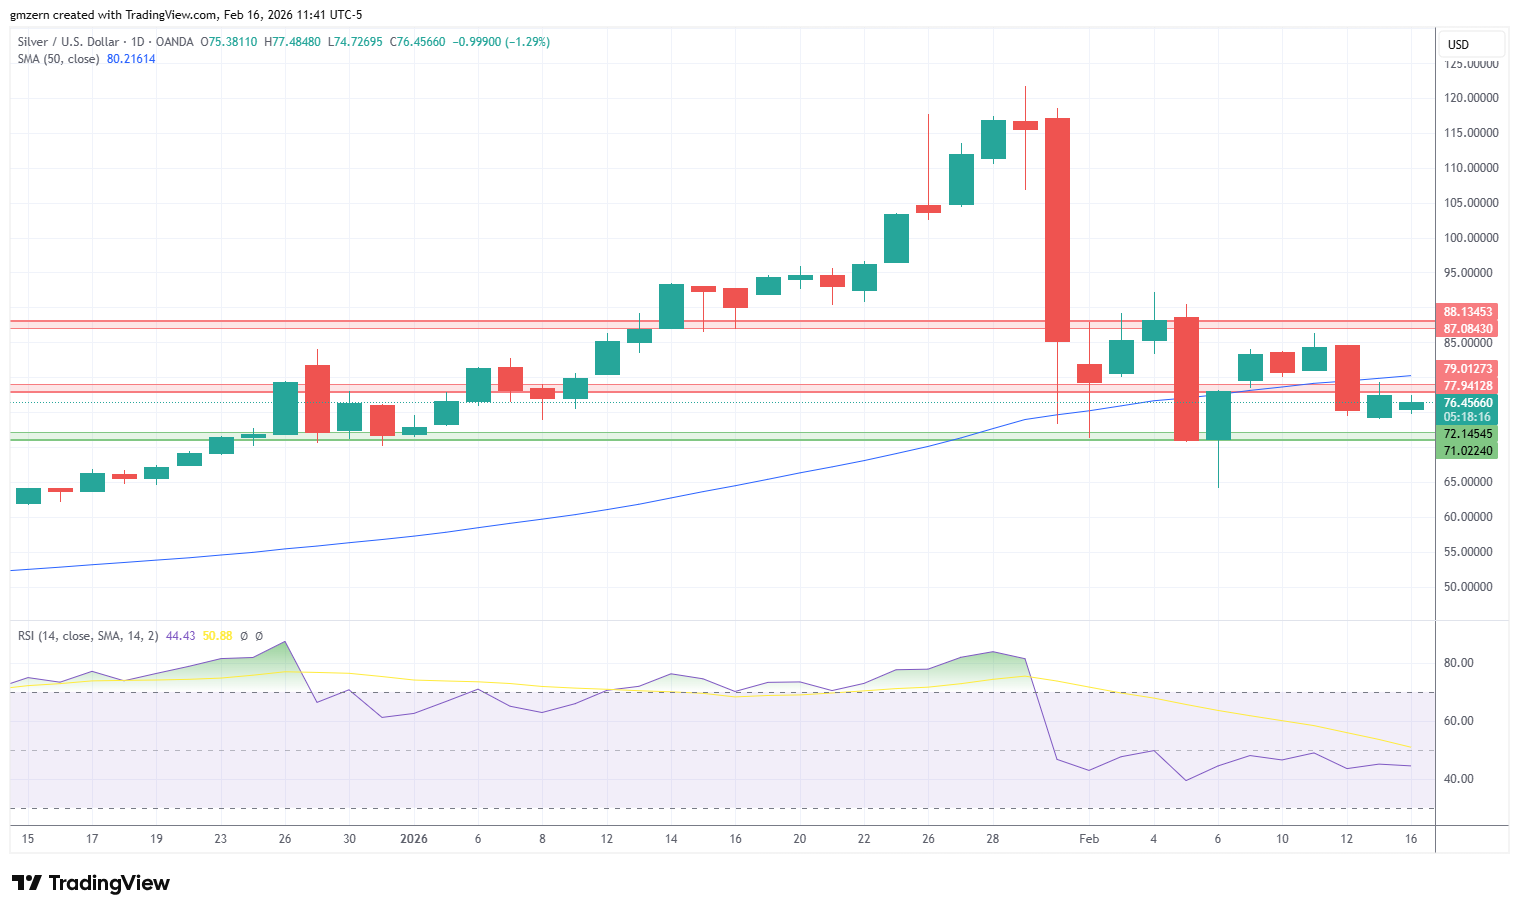Click the header text 'gmzern created with TradingView.com'
Image resolution: width=1519 pixels, height=913 pixels.
coord(113,15)
